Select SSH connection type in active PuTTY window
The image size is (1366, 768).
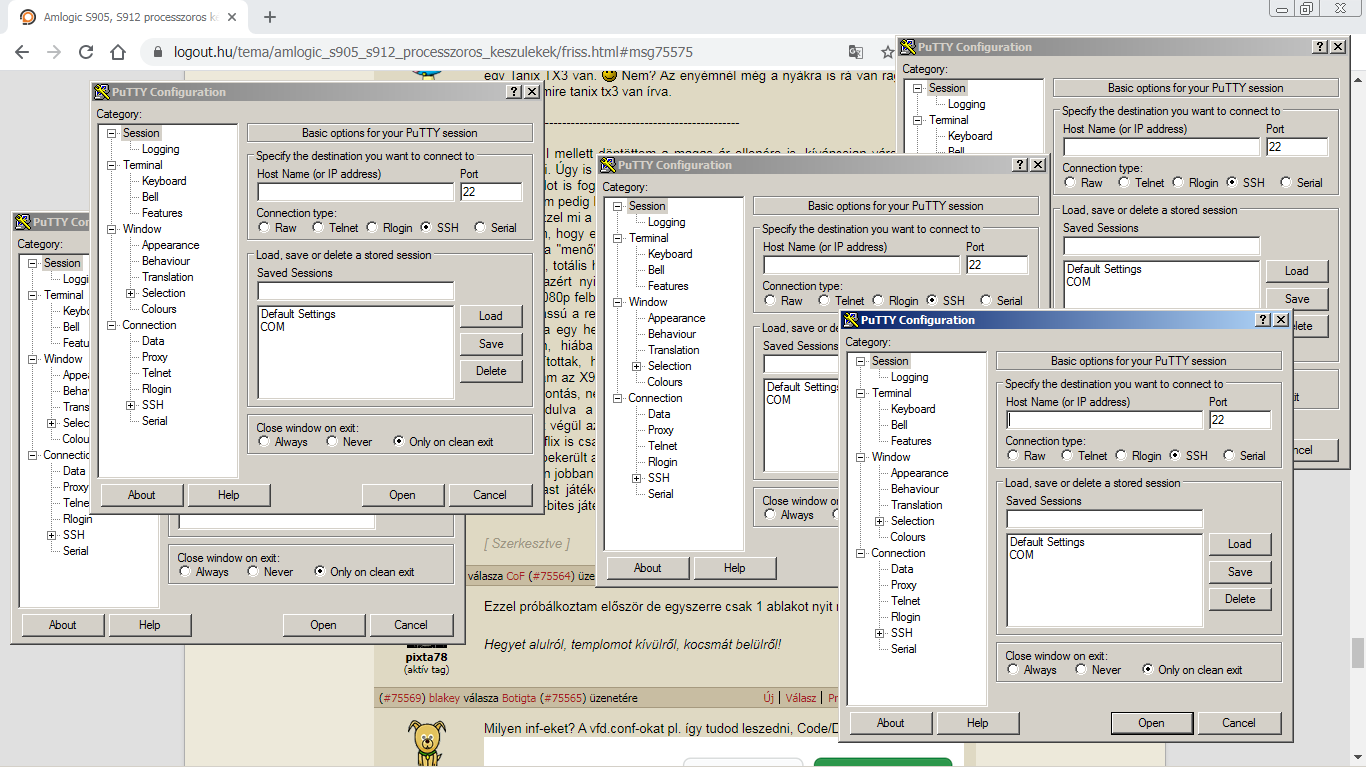pos(1176,456)
